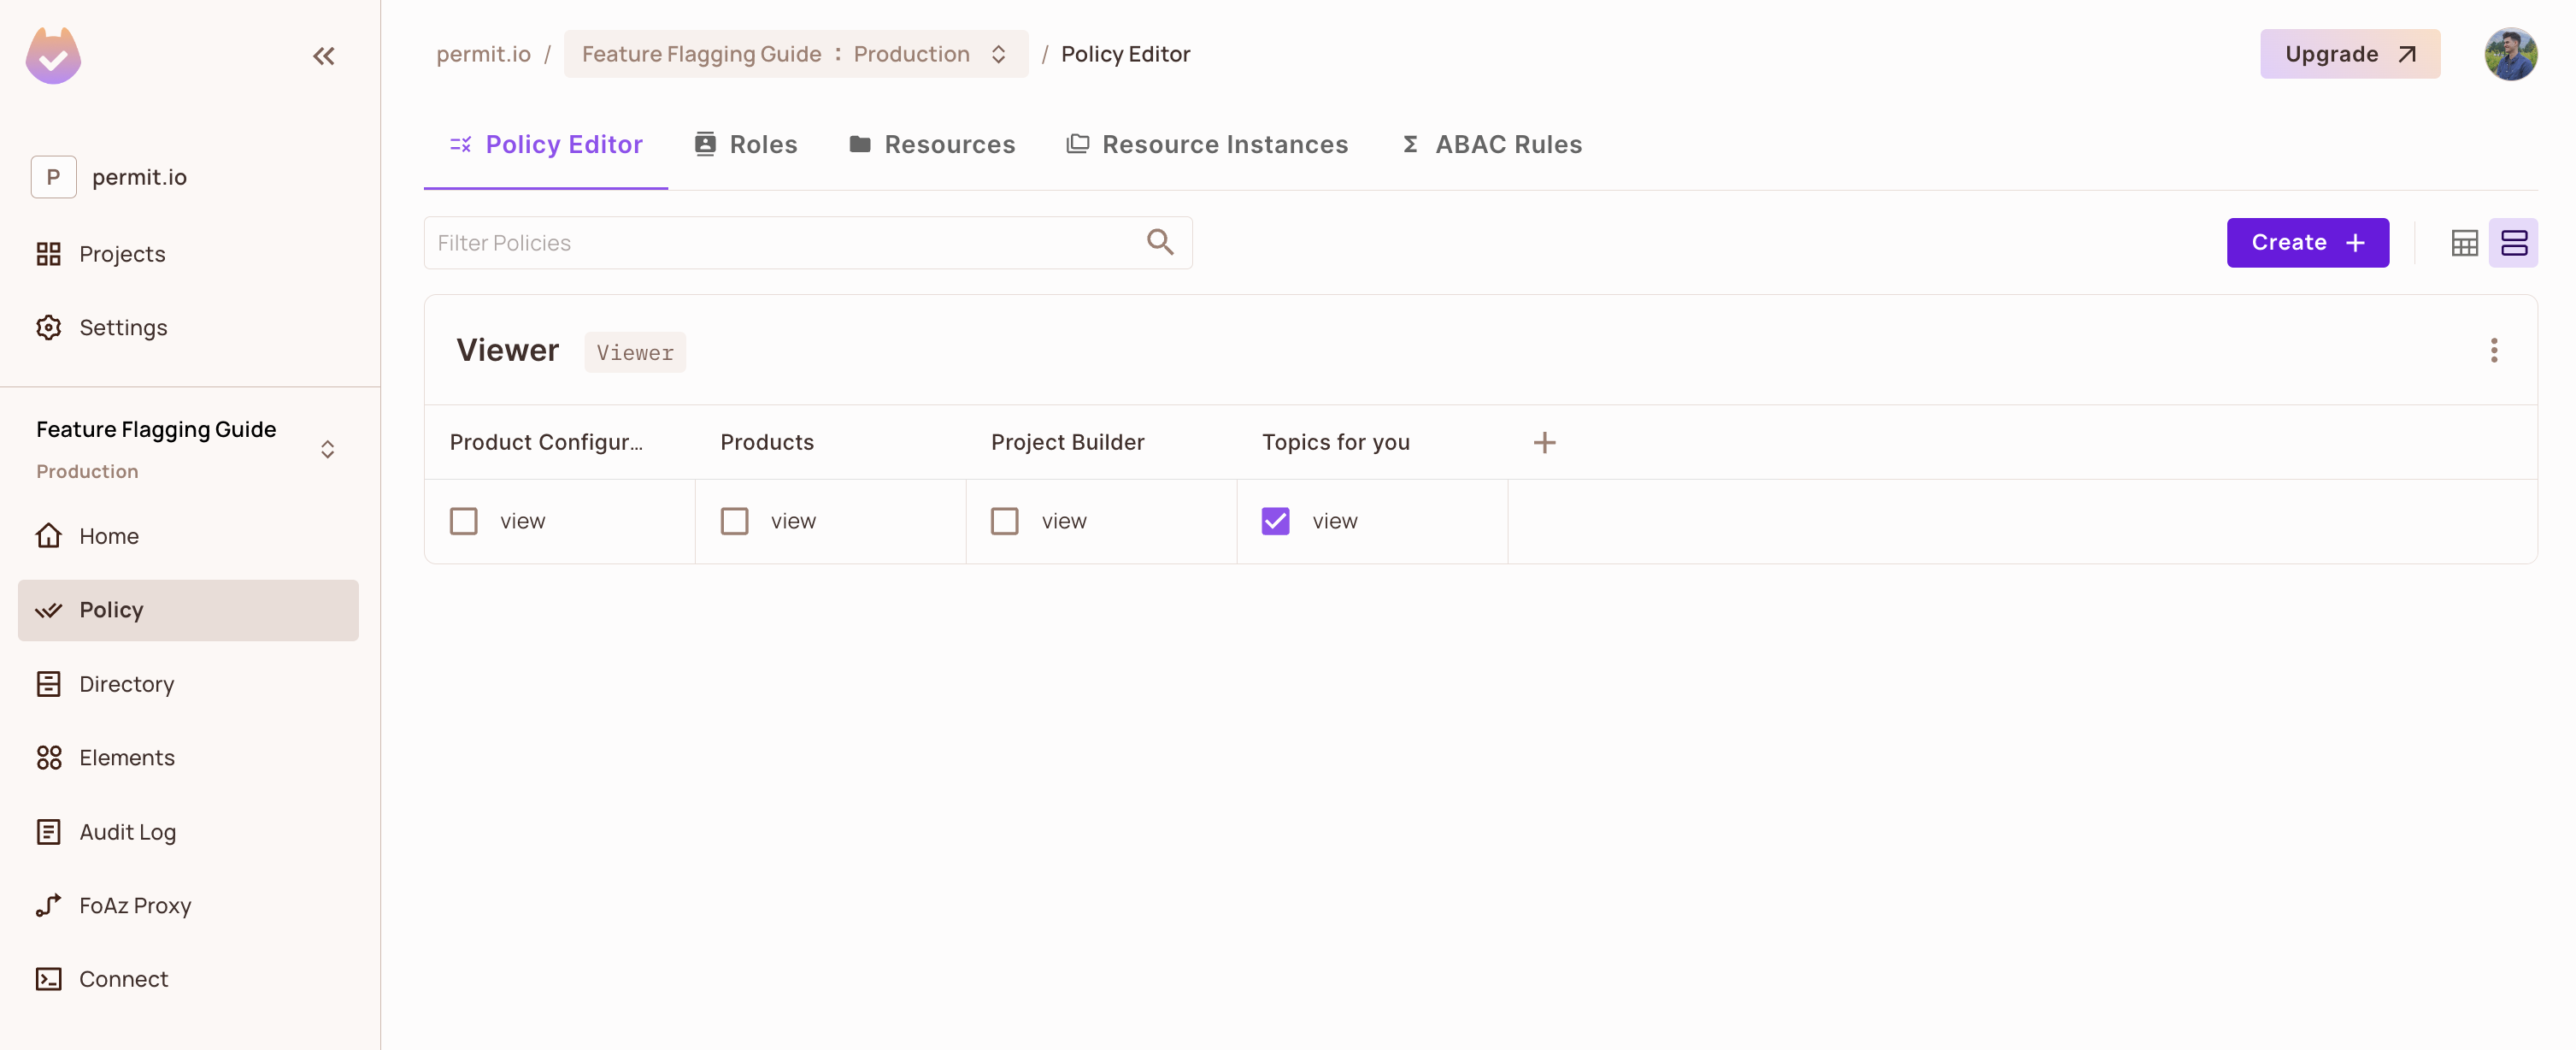This screenshot has height=1050, width=2576.
Task: Open the Connect terminal icon
Action: point(50,979)
